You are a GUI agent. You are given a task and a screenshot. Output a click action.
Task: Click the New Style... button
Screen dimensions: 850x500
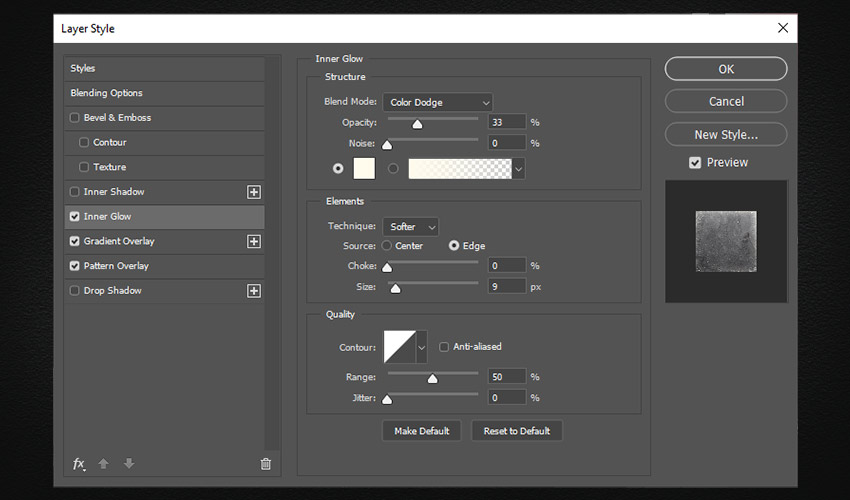coord(725,134)
